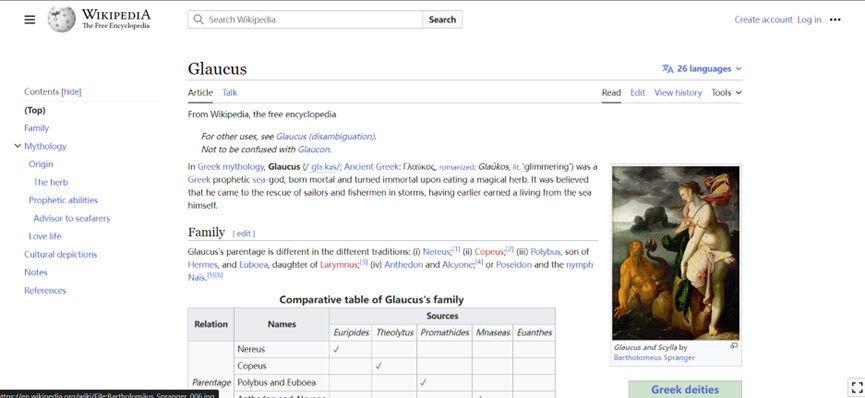Open the Euboea link
Image resolution: width=865 pixels, height=398 pixels.
[253, 265]
